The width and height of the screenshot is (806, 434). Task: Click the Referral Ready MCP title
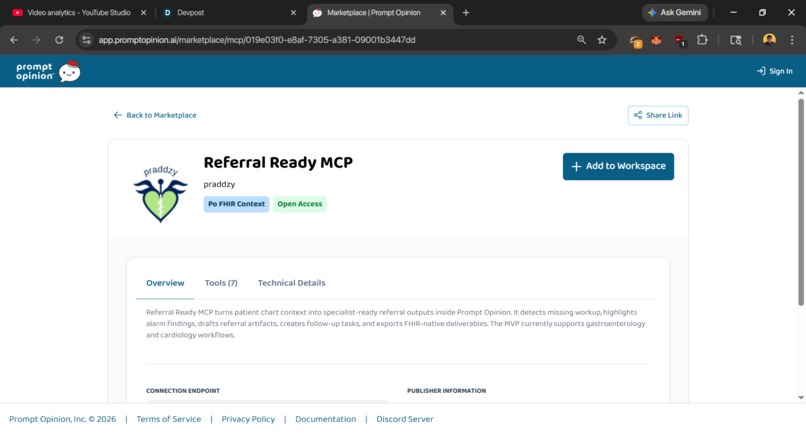pyautogui.click(x=278, y=162)
